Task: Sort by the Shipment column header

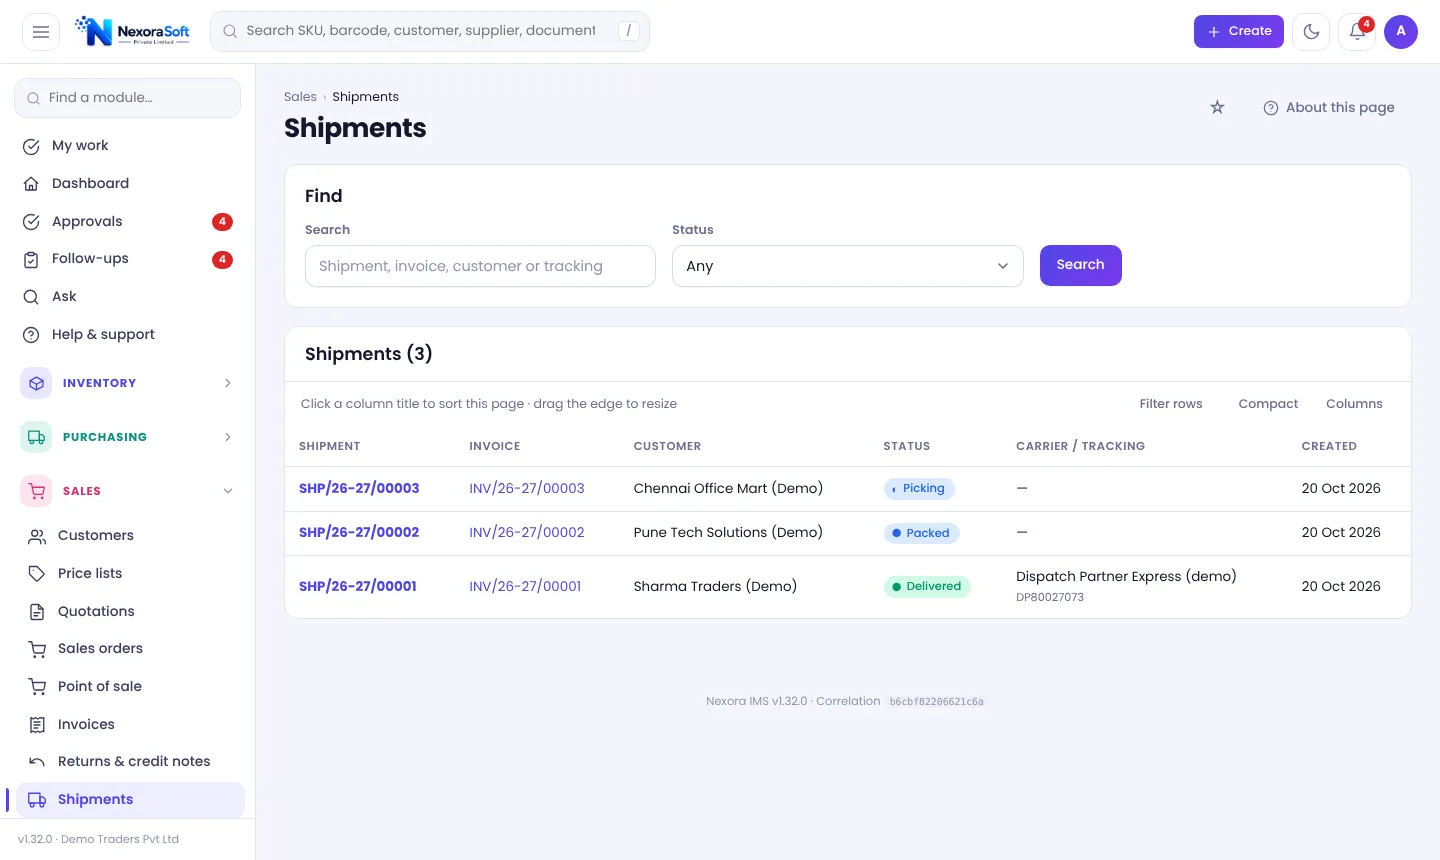Action: tap(330, 446)
